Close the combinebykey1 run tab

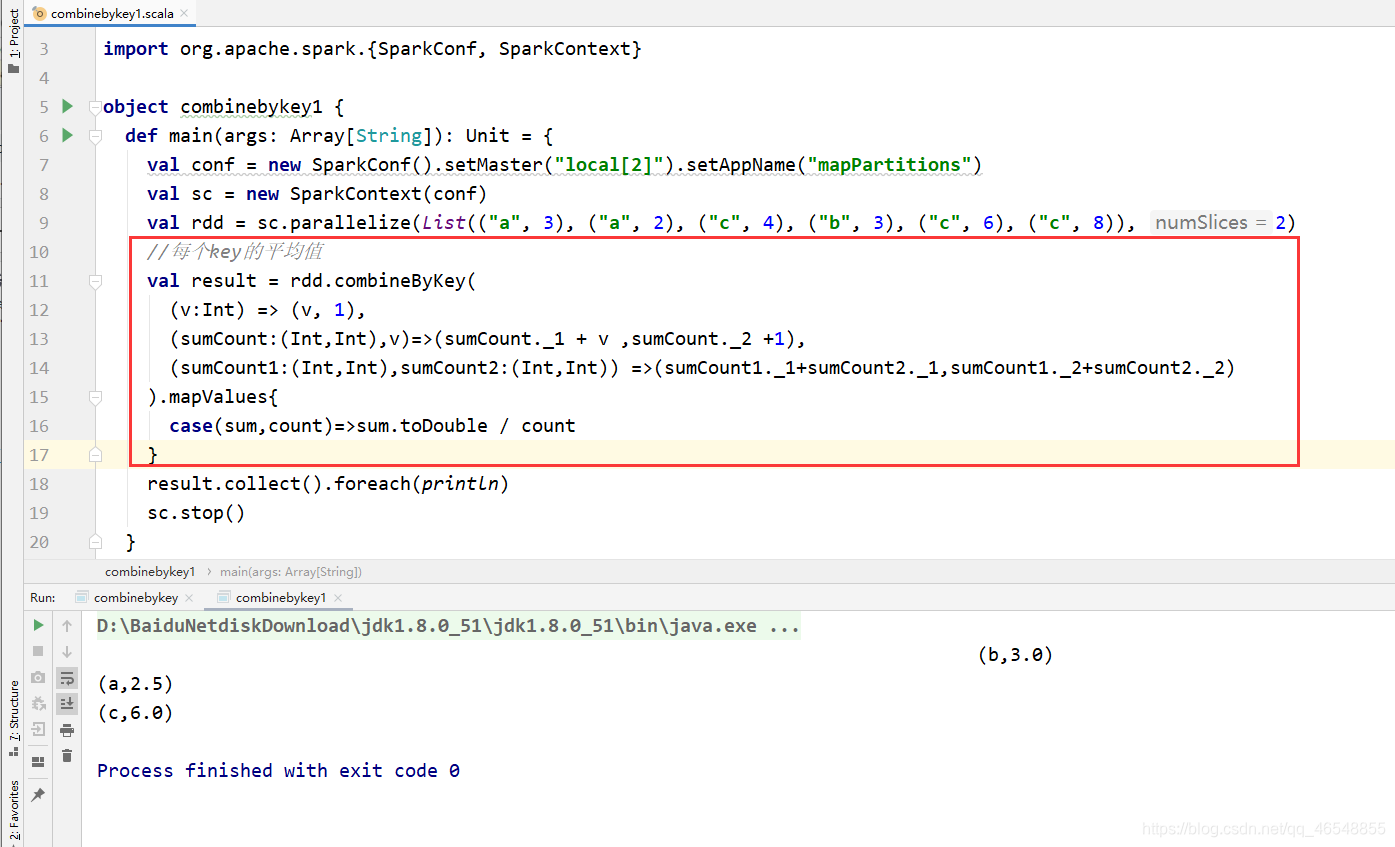pyautogui.click(x=339, y=598)
